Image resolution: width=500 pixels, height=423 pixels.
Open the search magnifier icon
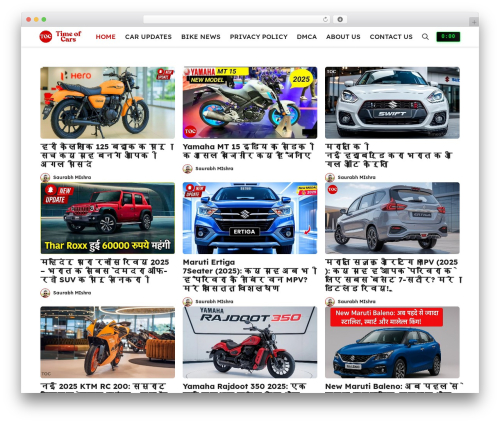[x=425, y=37]
